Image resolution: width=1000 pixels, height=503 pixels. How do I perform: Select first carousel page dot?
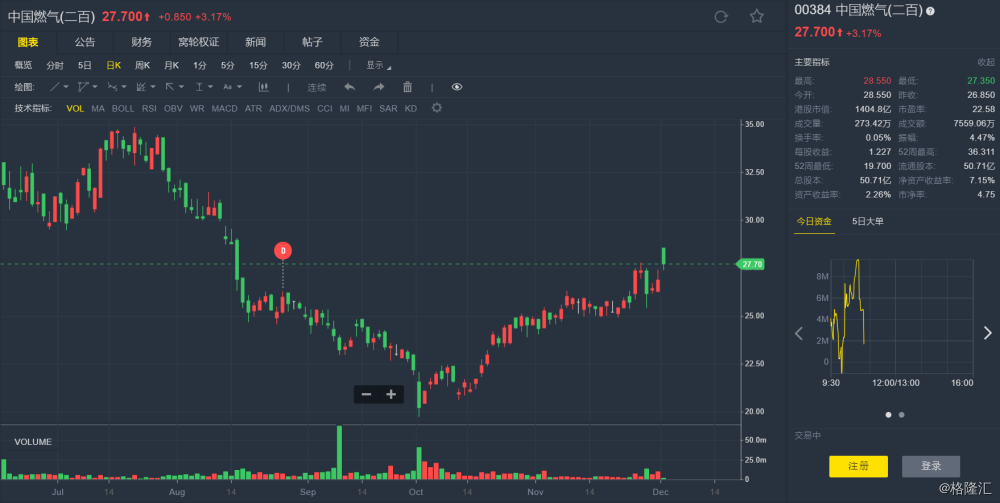coord(888,414)
